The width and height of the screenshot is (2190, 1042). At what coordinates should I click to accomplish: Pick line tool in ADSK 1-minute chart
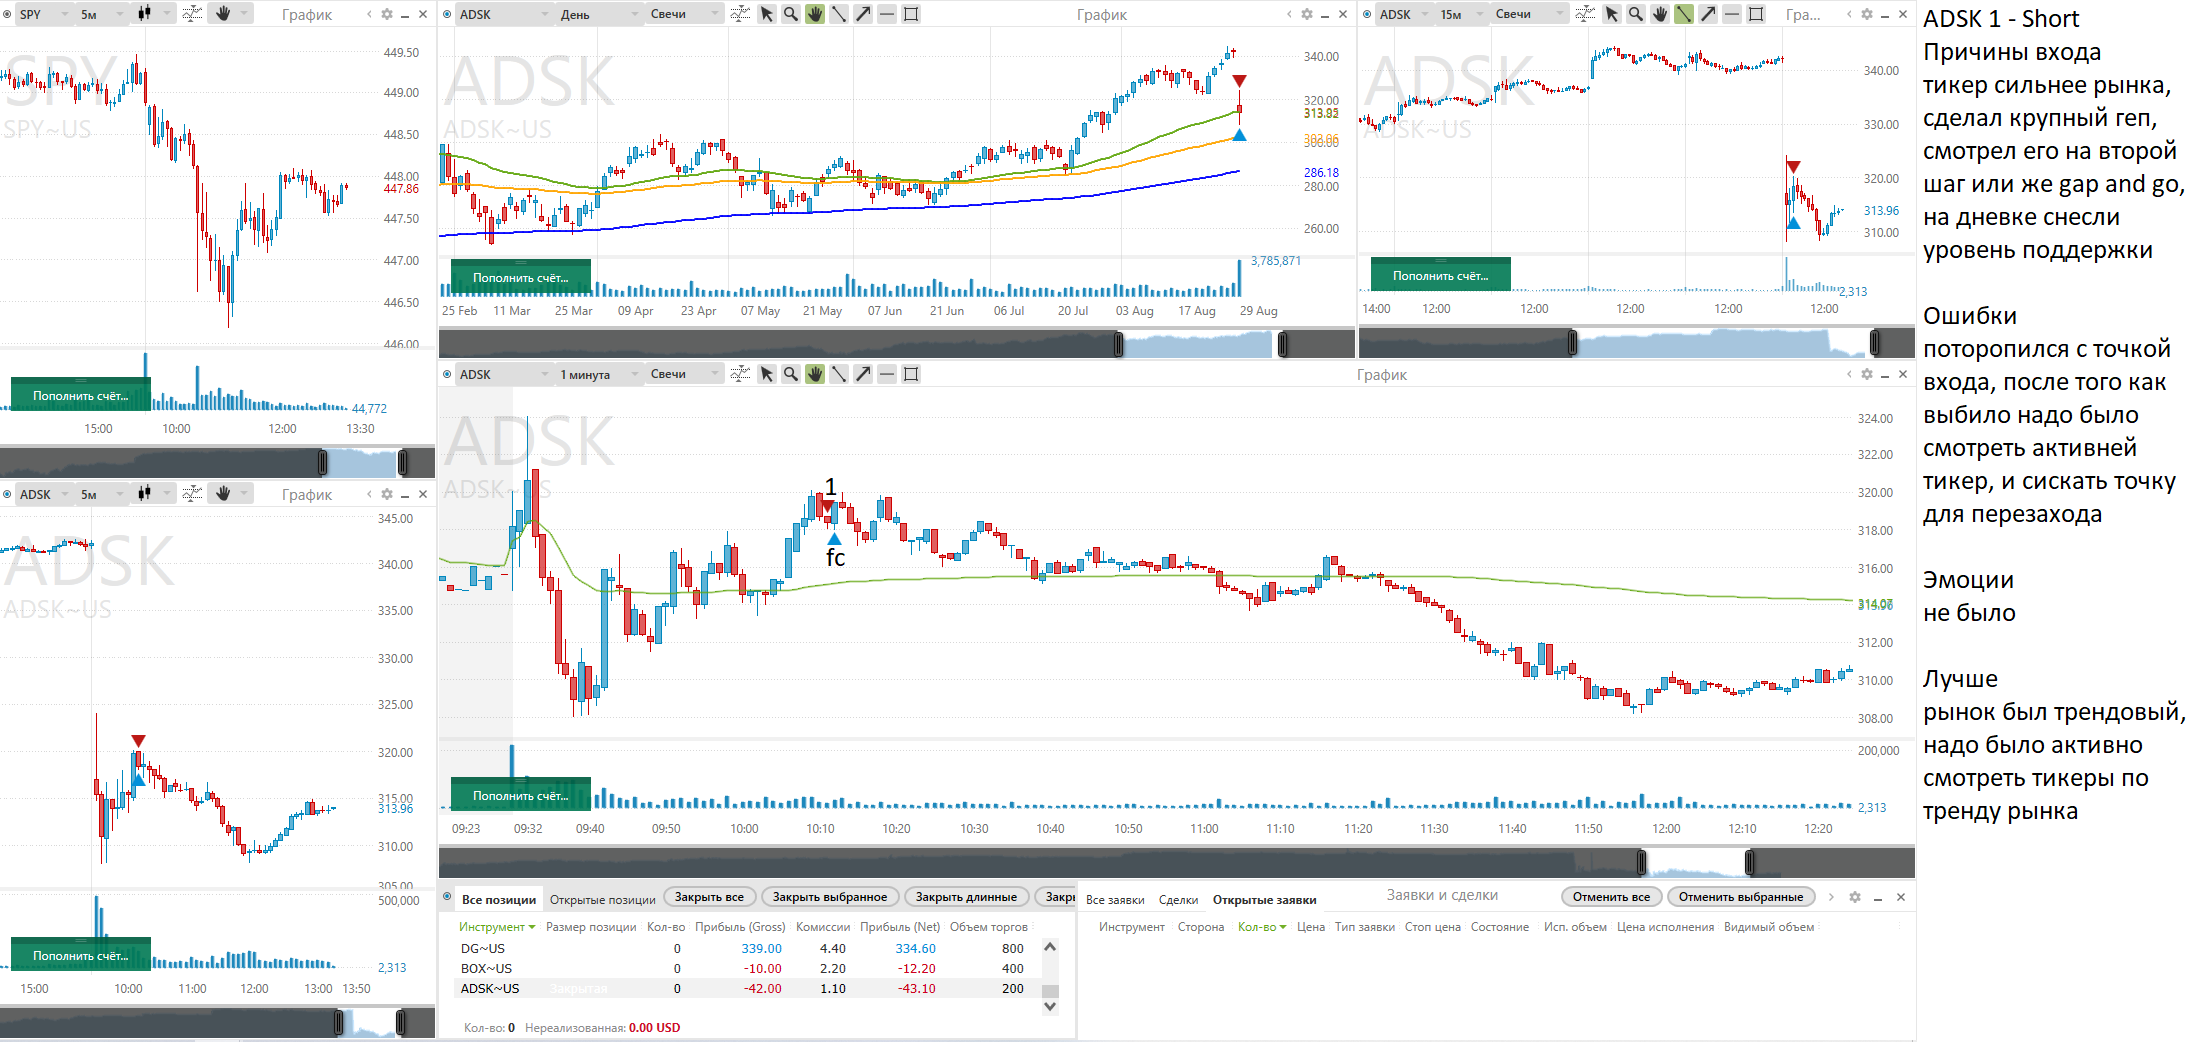[839, 374]
